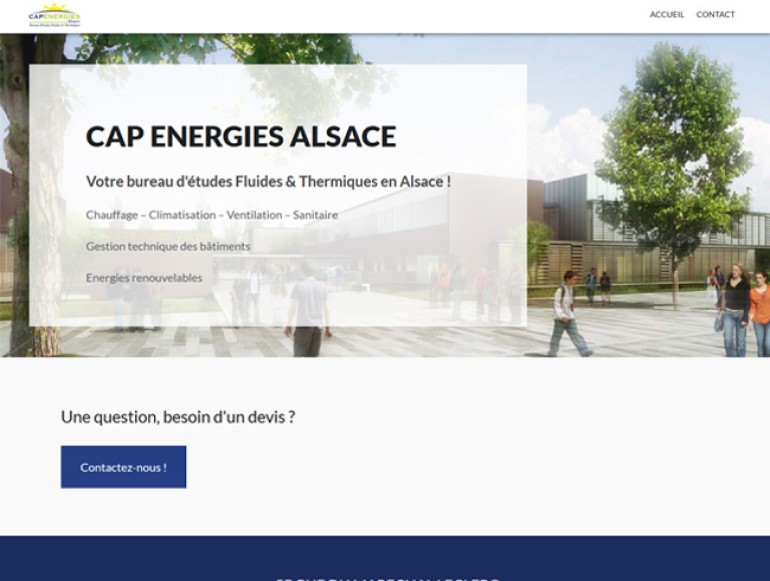This screenshot has height=581, width=770.
Task: Click the sun graphic atop the logo
Action: click(55, 8)
